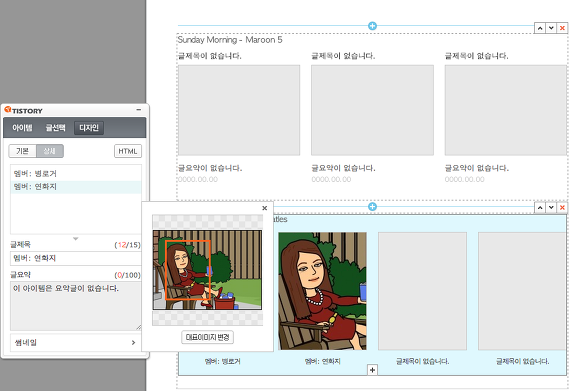Click the 글요약 summary text area
The width and height of the screenshot is (580, 391).
click(x=75, y=306)
